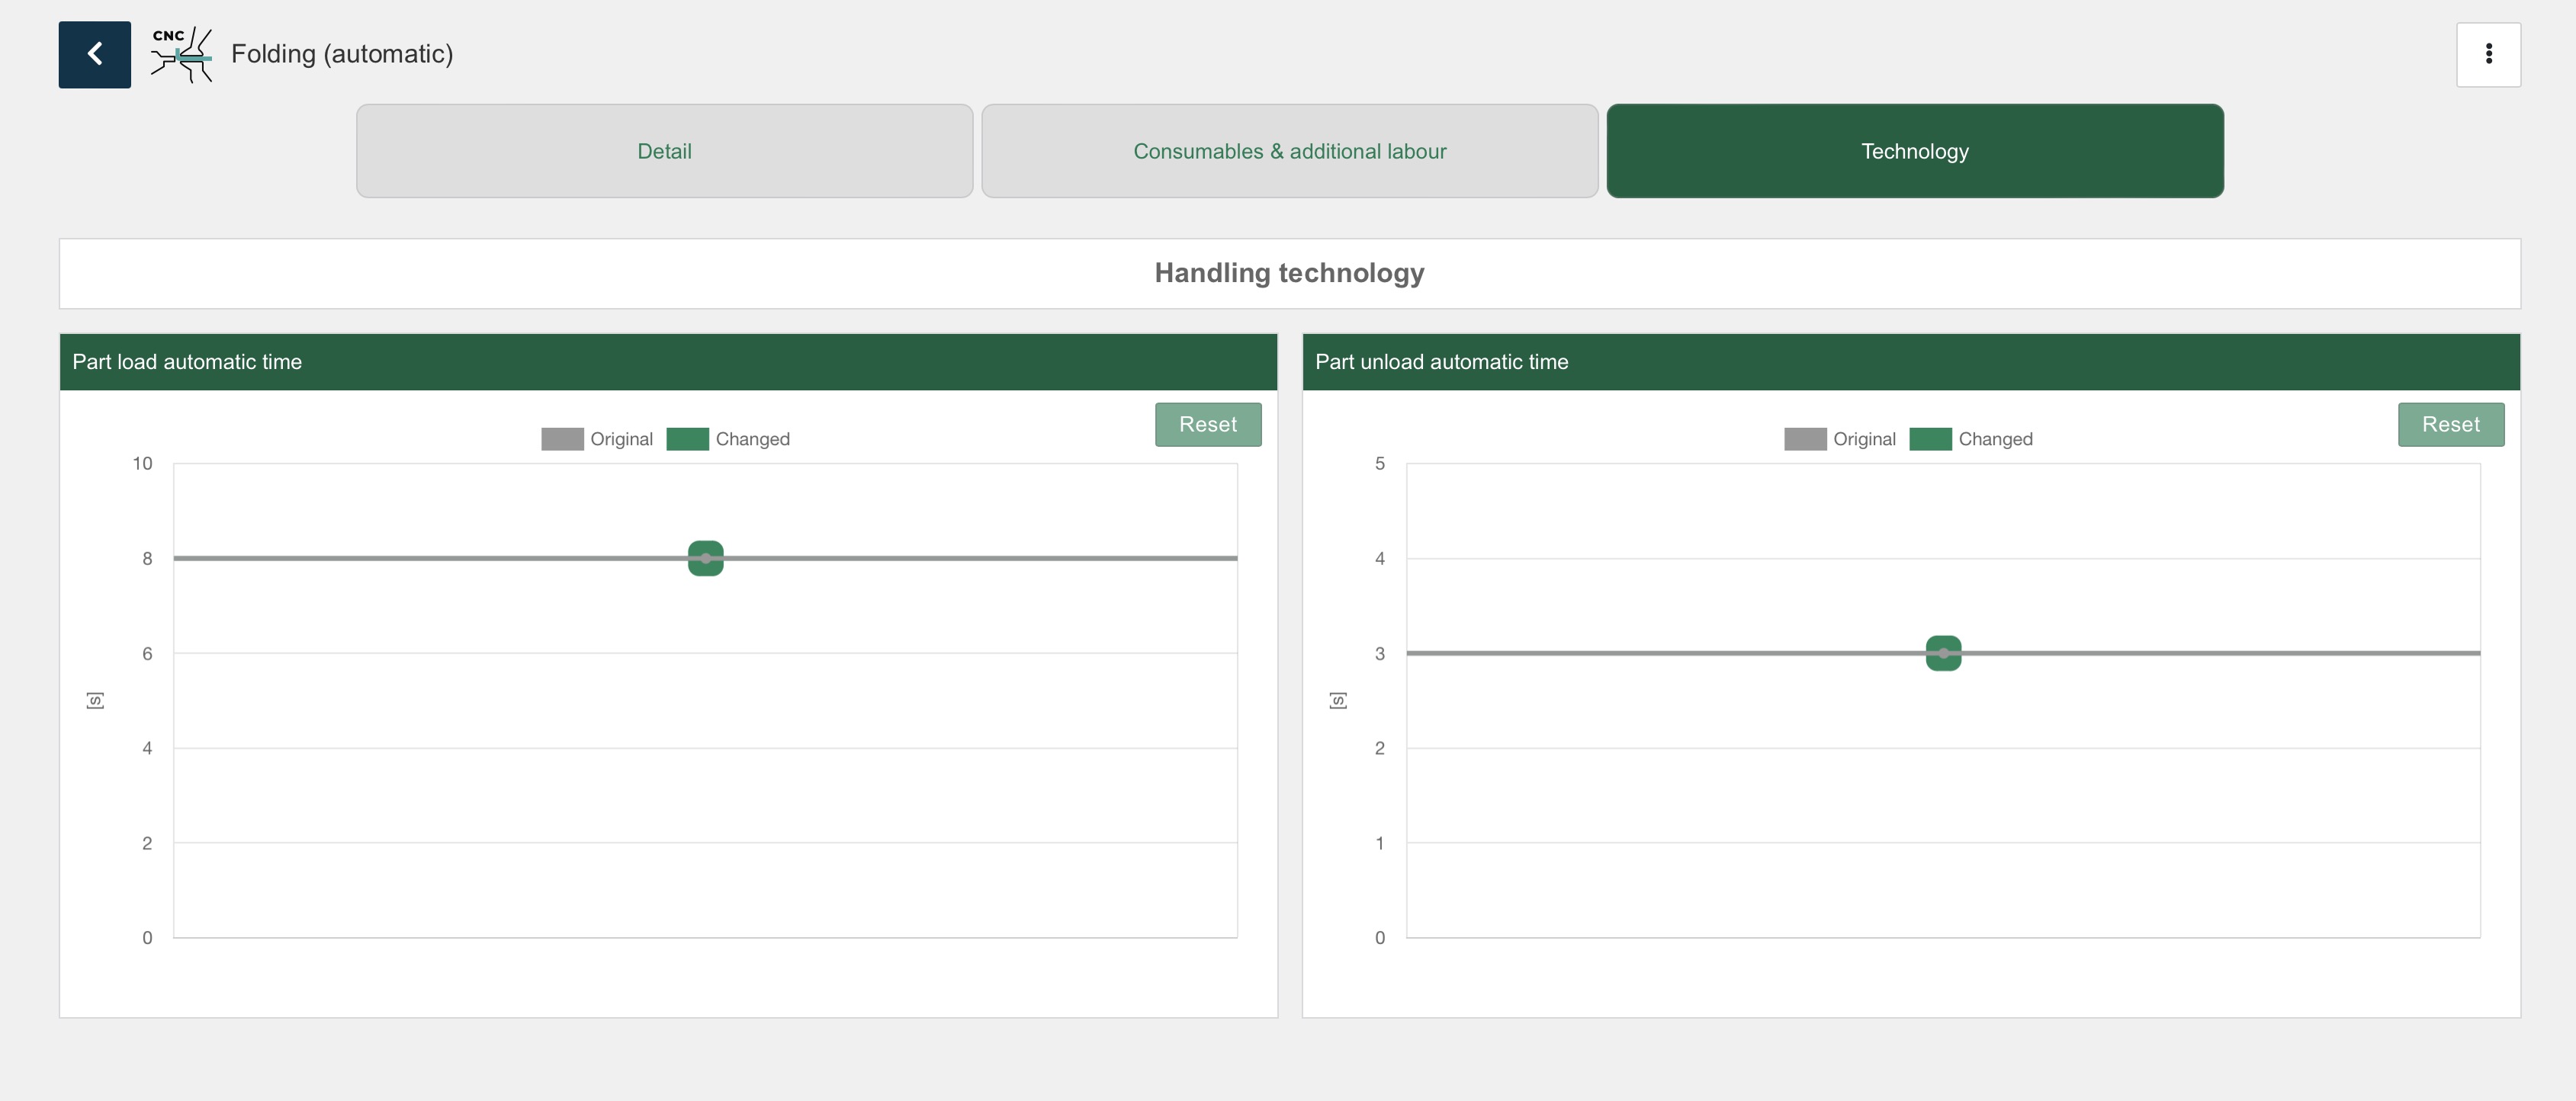Open Consumables & additional labour tab

pyautogui.click(x=1289, y=151)
